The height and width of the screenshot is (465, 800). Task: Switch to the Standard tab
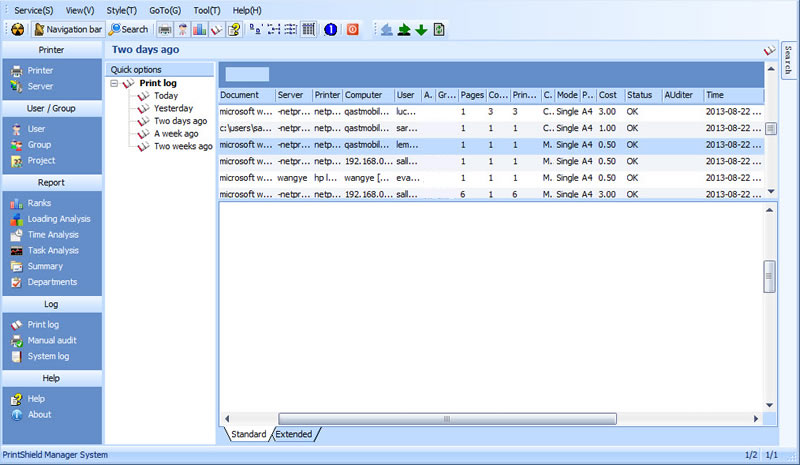click(248, 434)
